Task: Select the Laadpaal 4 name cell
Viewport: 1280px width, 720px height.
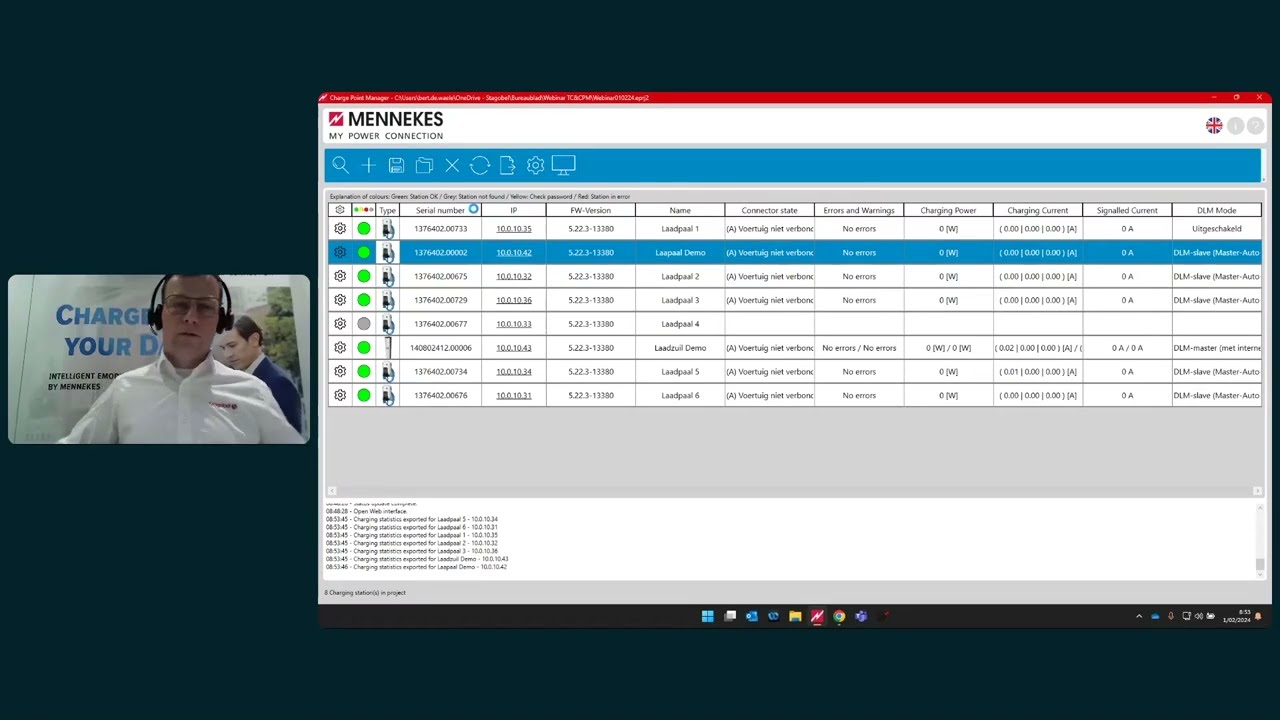Action: tap(680, 324)
